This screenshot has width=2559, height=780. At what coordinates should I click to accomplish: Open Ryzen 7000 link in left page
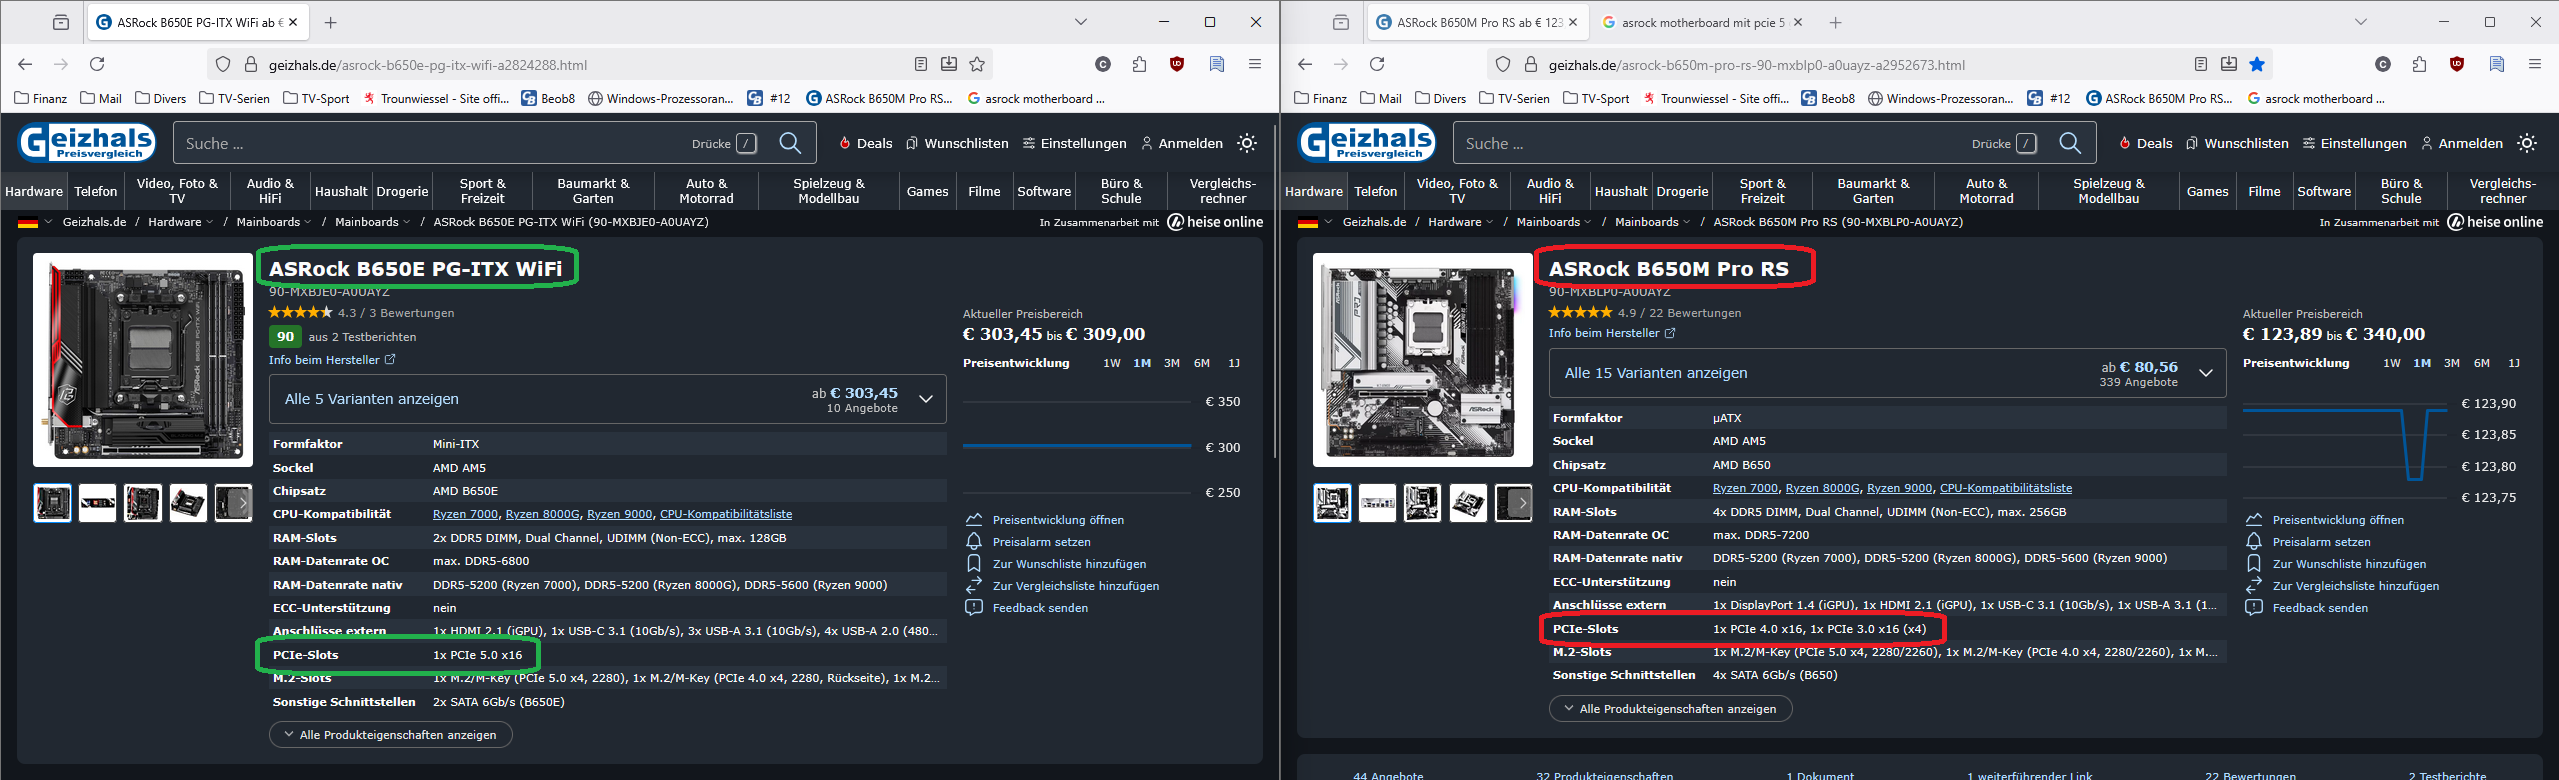[x=465, y=514]
